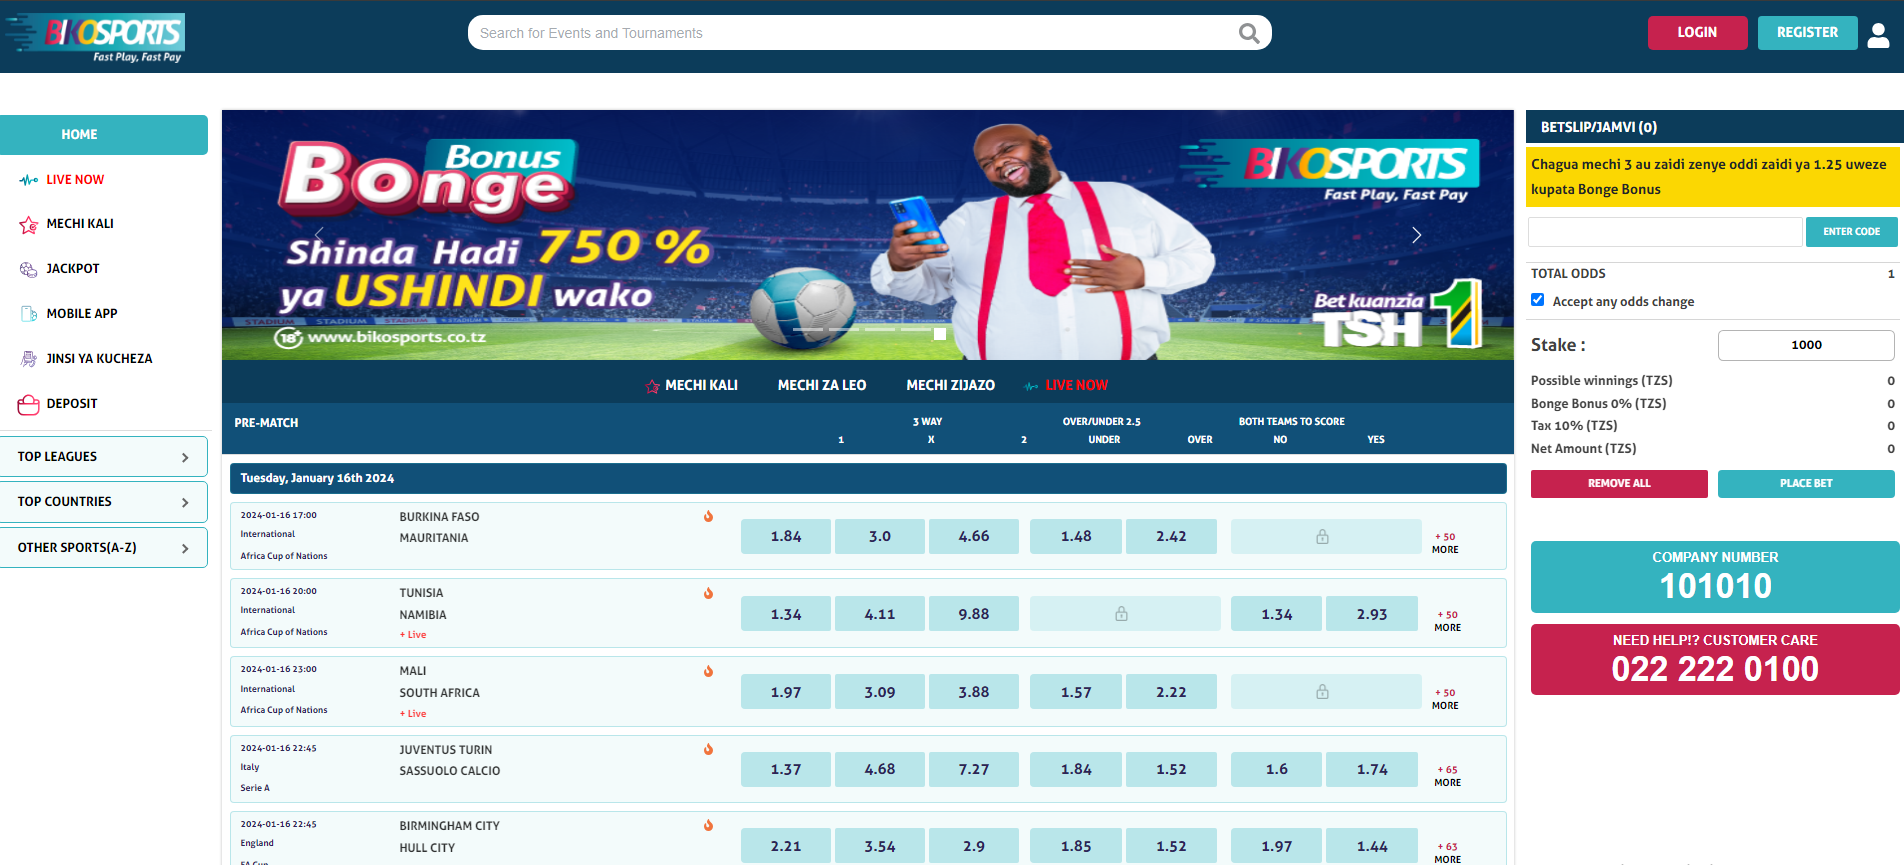1904x865 pixels.
Task: Click hot flame icon for Birmingham City match
Action: [708, 826]
